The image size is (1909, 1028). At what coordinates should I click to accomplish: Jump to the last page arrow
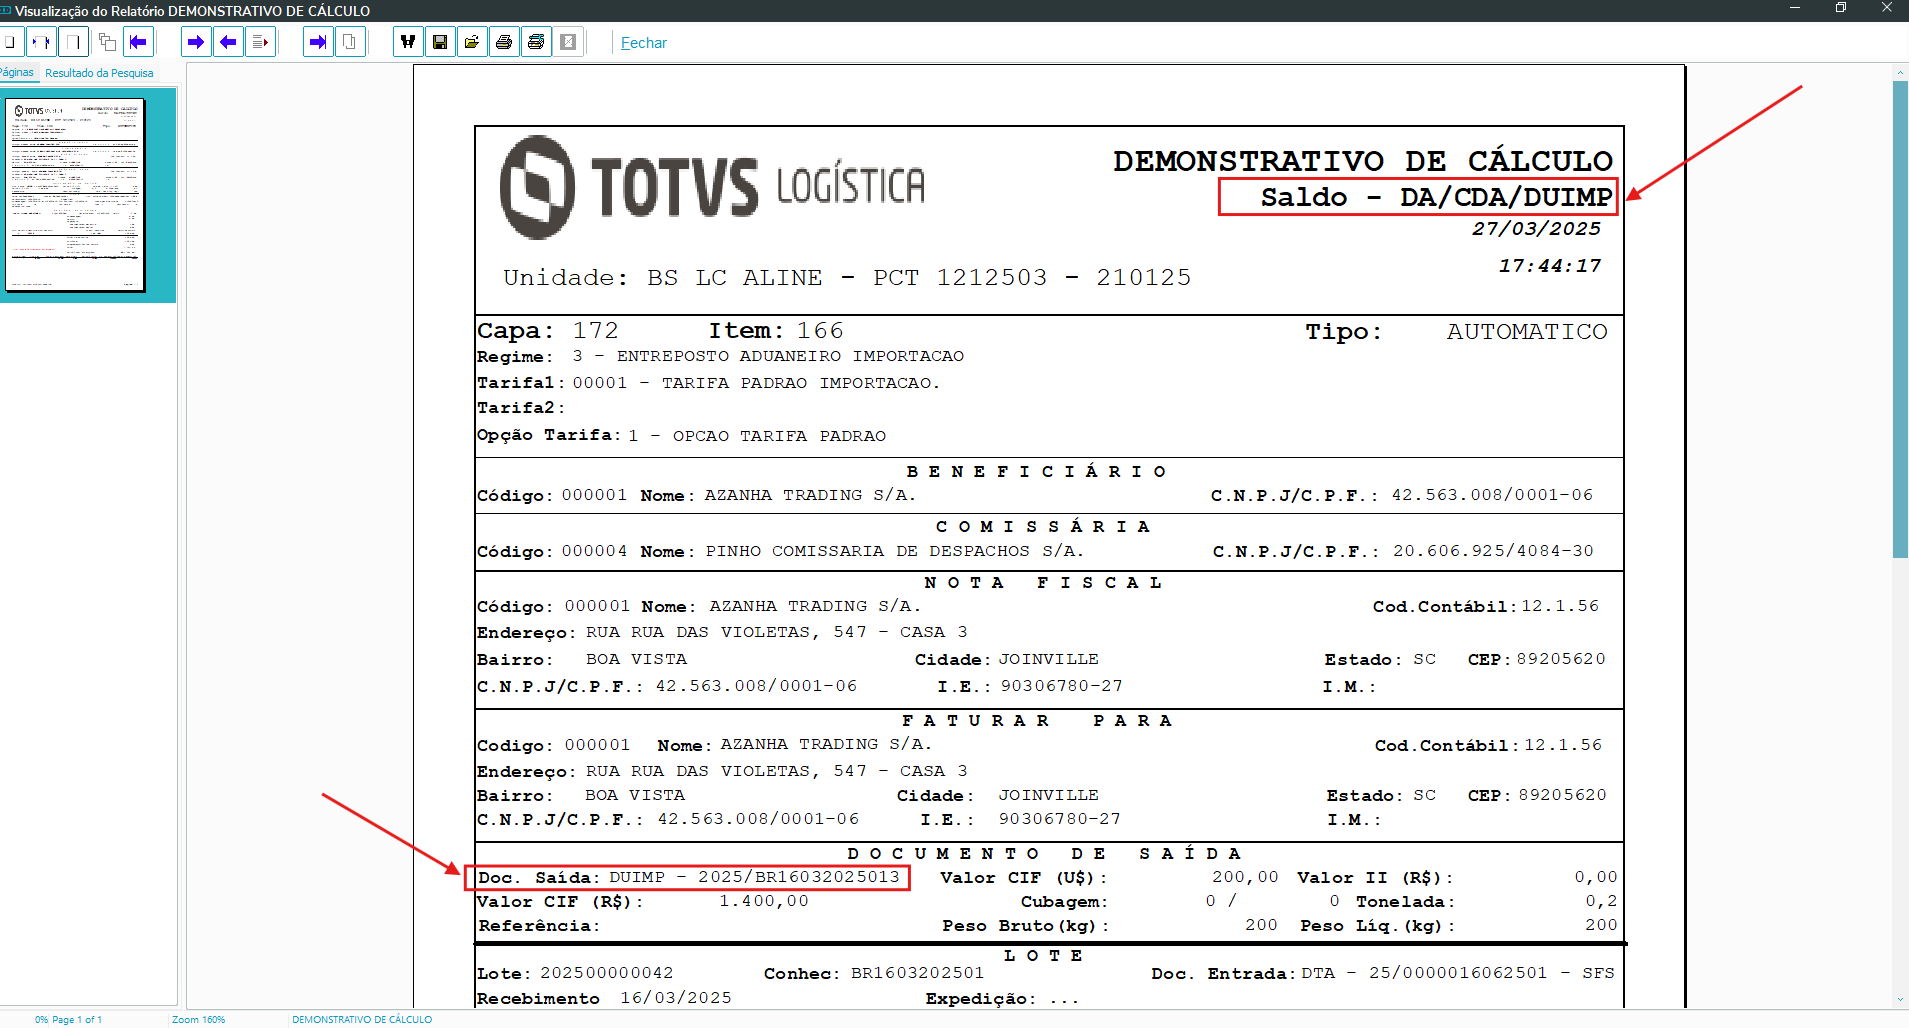click(318, 42)
